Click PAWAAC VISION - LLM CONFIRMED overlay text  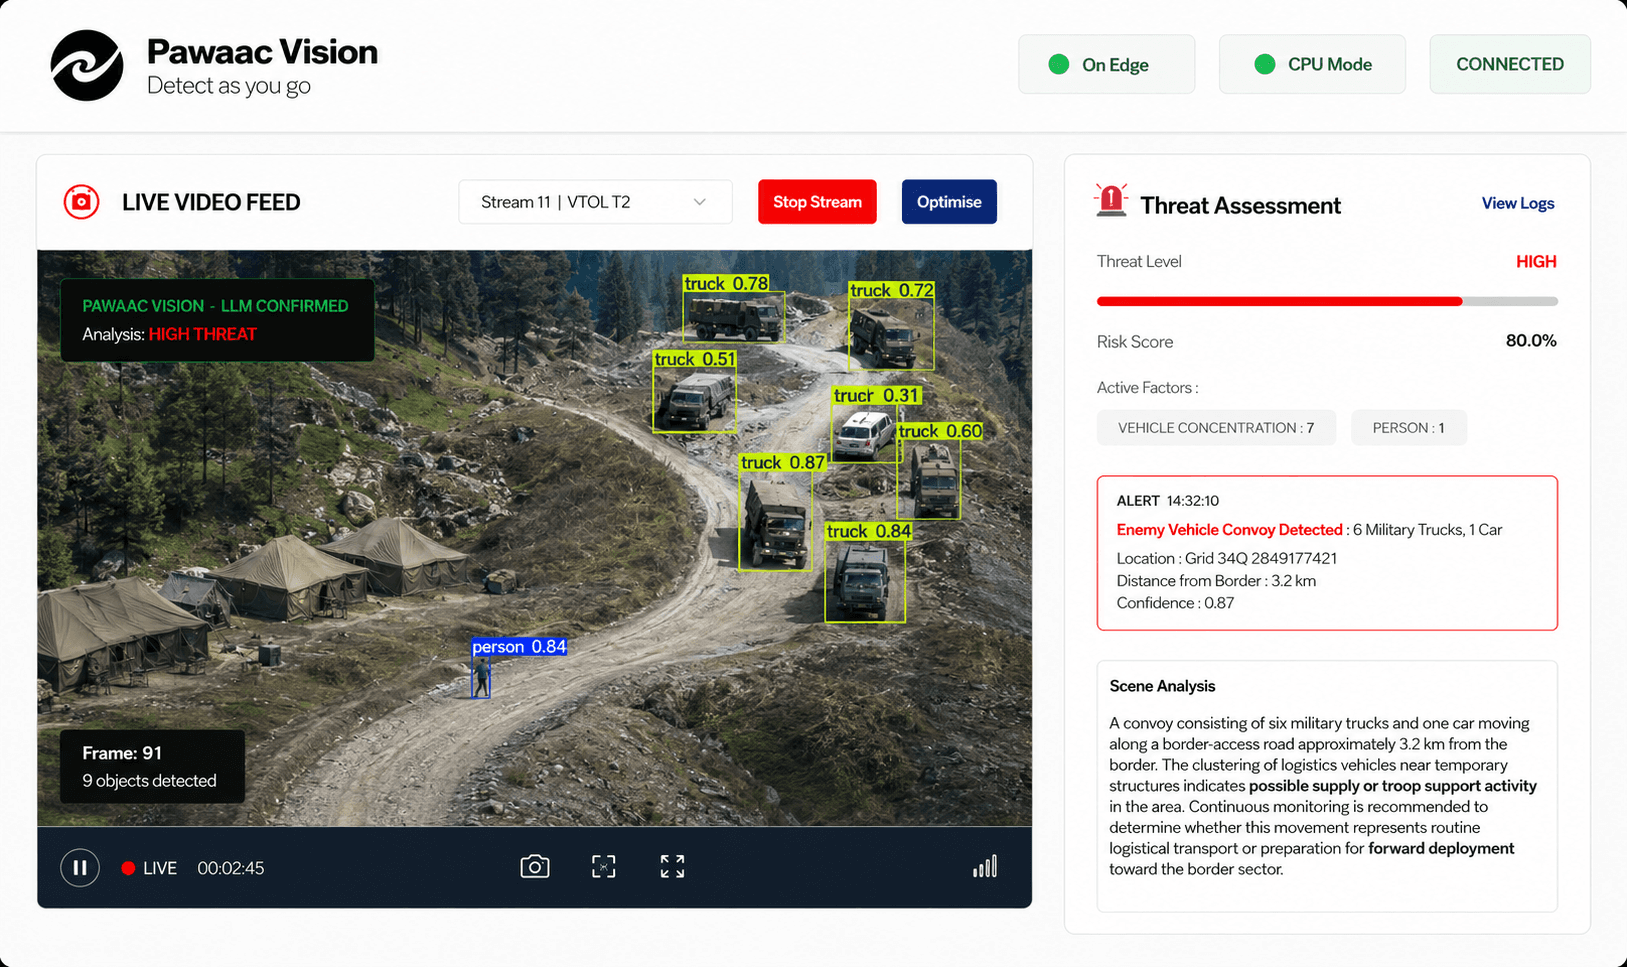215,306
